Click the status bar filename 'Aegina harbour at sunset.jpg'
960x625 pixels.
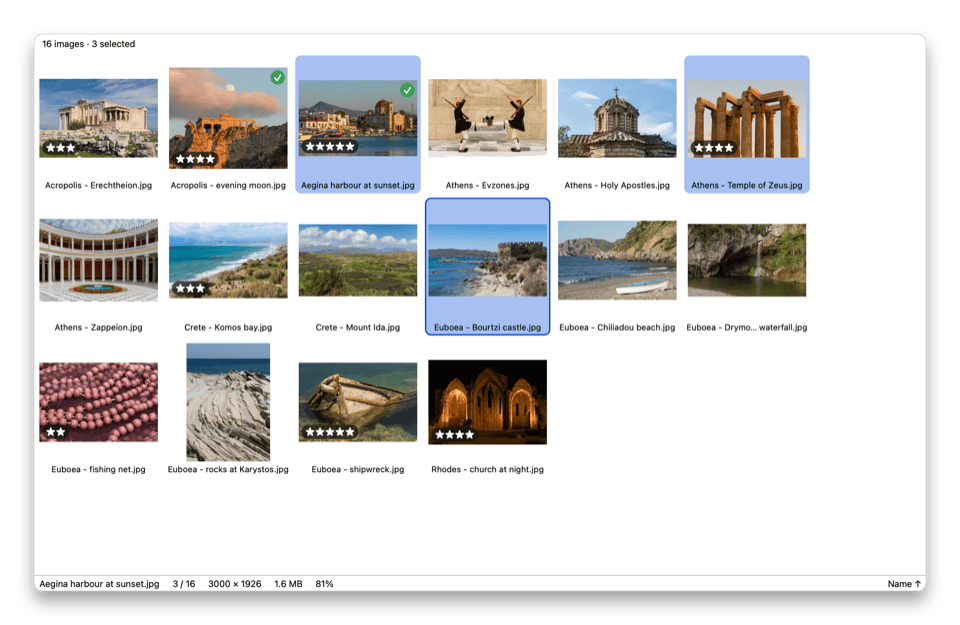point(99,584)
